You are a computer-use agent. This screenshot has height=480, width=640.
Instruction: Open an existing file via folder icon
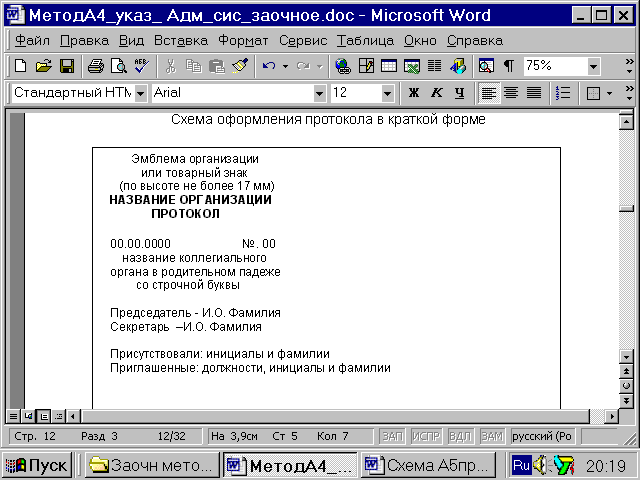coord(43,66)
